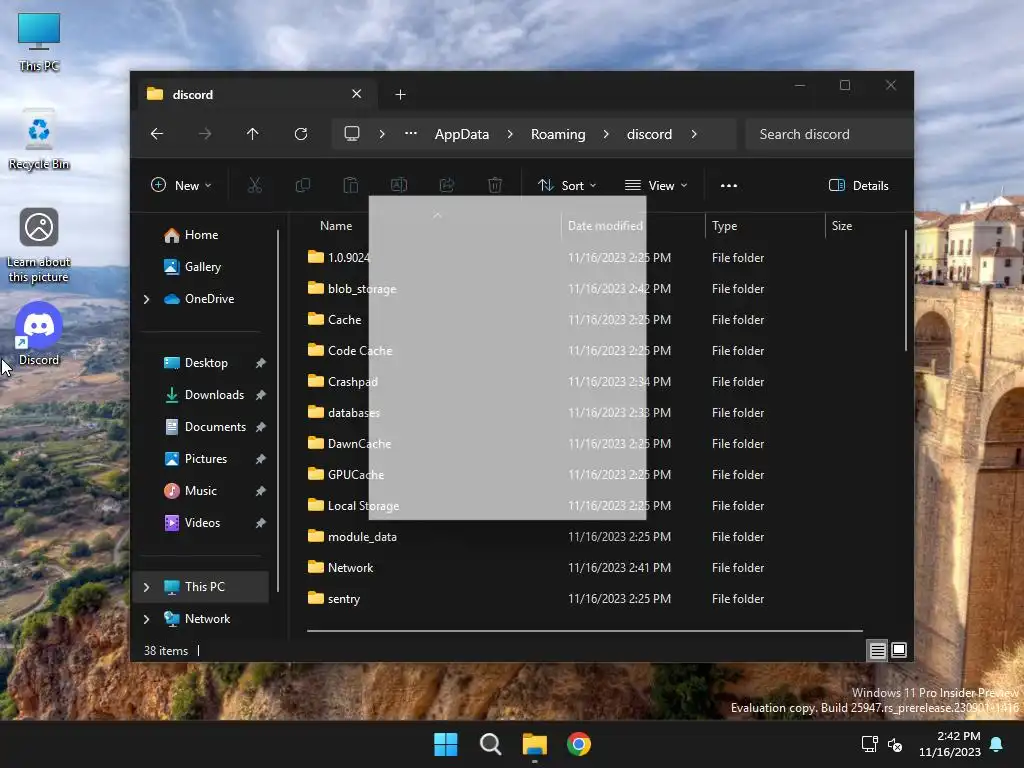The height and width of the screenshot is (768, 1024).
Task: Open pinned Documents folder in sidebar
Action: coord(215,427)
